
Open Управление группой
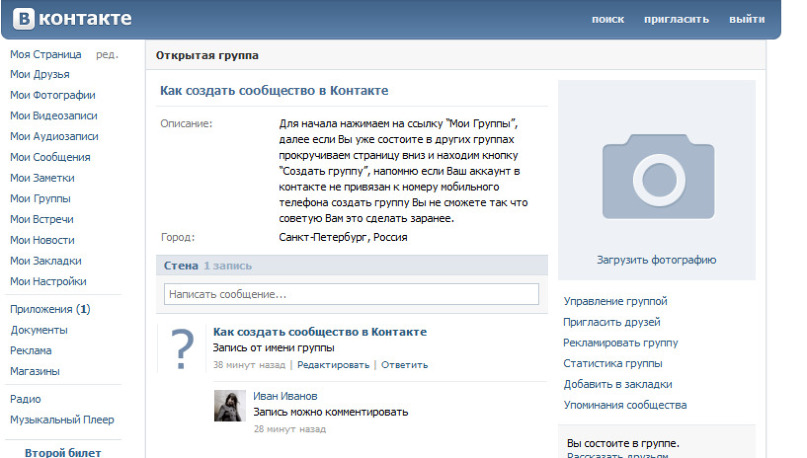pos(616,301)
